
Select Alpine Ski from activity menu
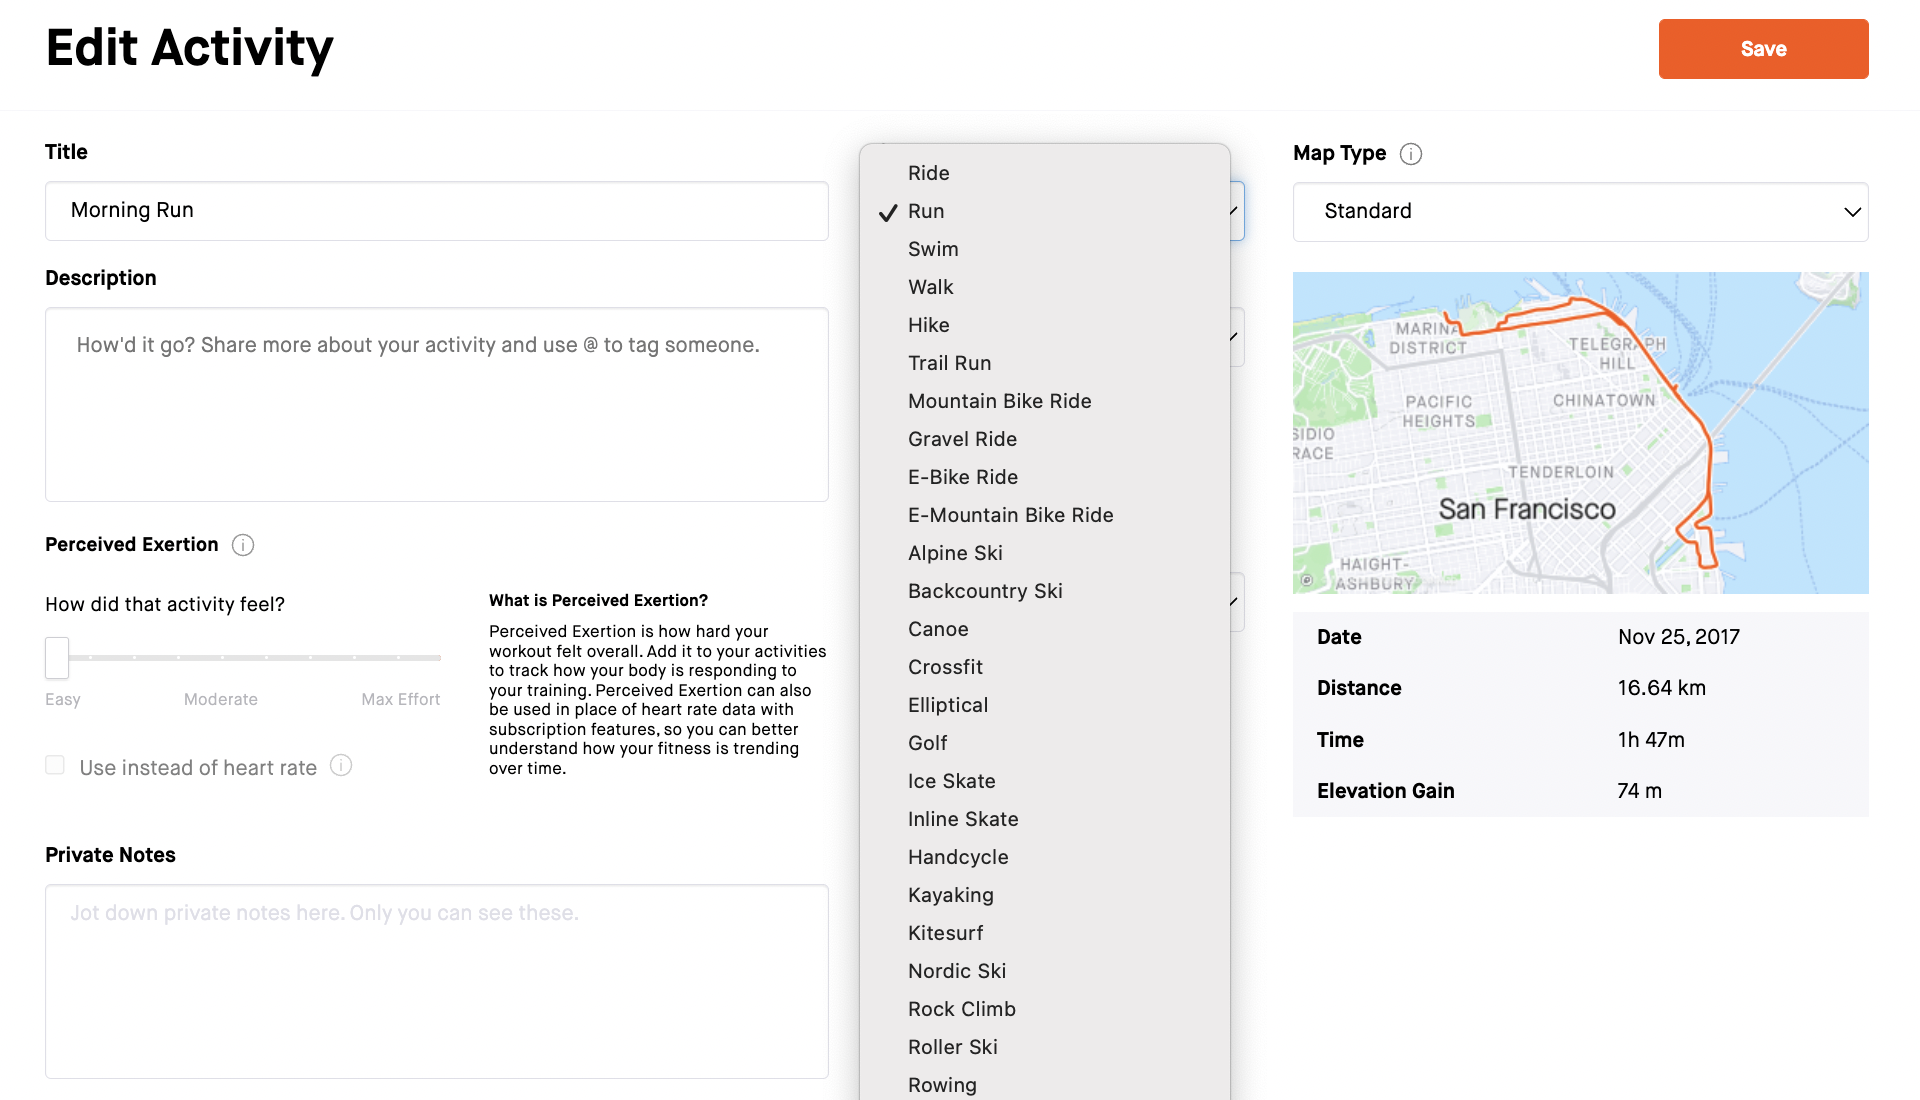click(955, 553)
